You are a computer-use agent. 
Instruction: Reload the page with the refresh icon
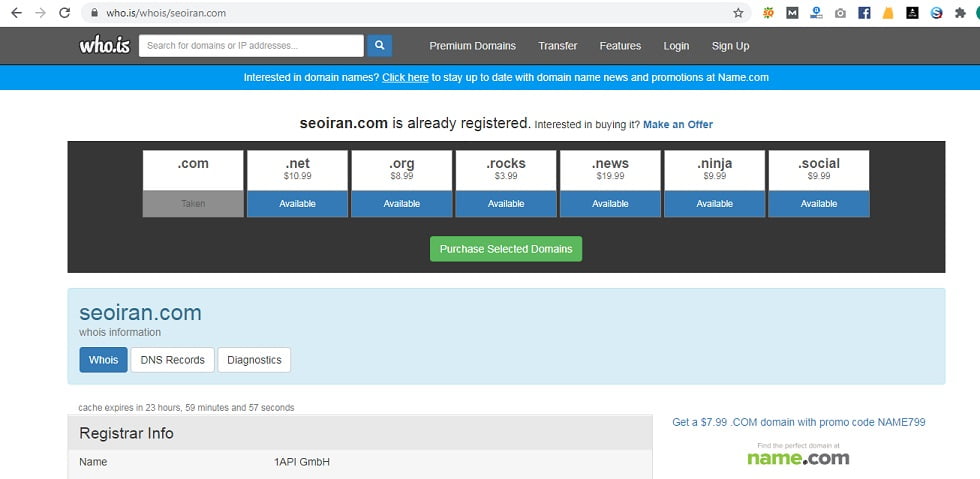pos(64,13)
